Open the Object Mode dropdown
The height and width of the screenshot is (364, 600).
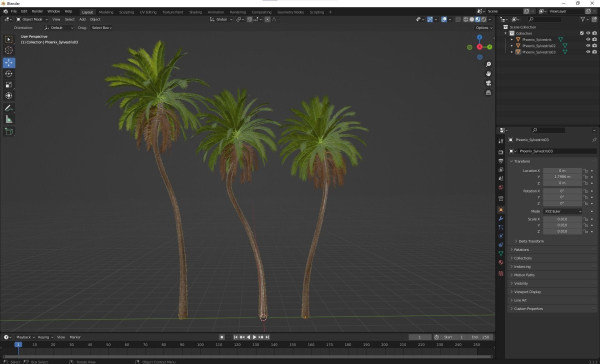pos(32,19)
